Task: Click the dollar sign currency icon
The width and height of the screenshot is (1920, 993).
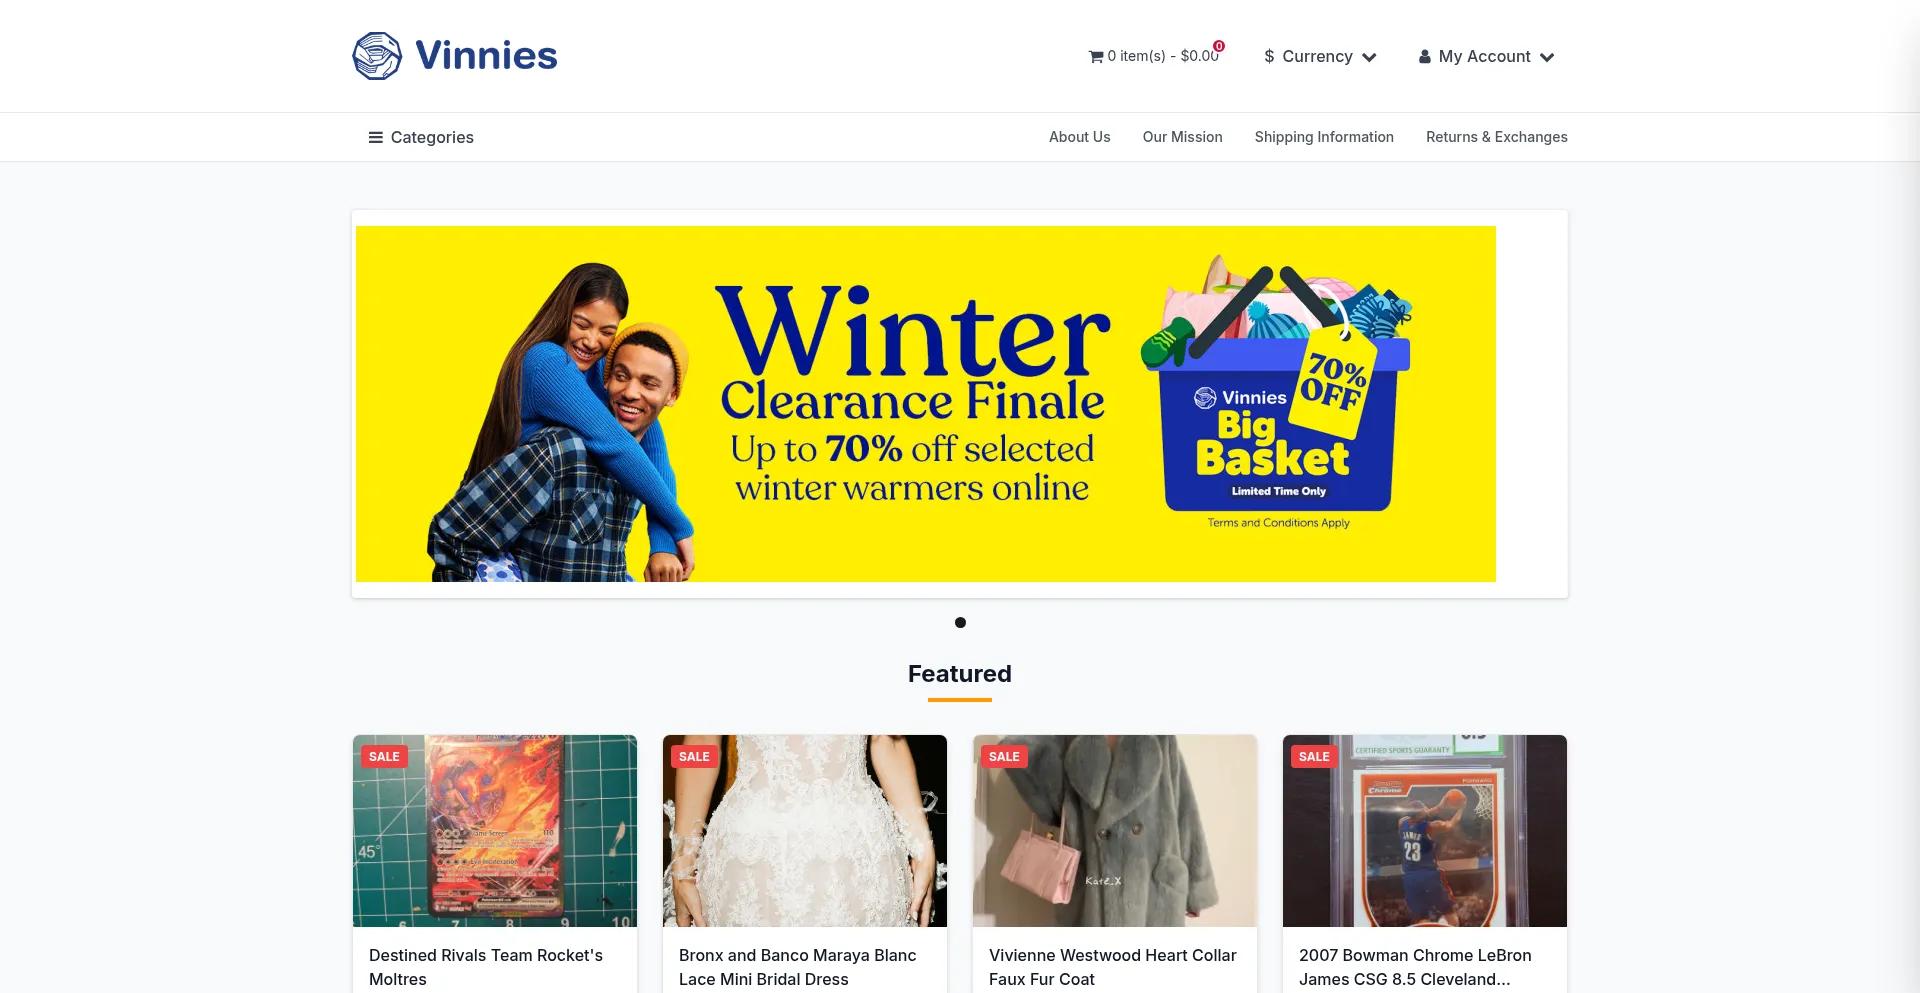Action: tap(1269, 57)
